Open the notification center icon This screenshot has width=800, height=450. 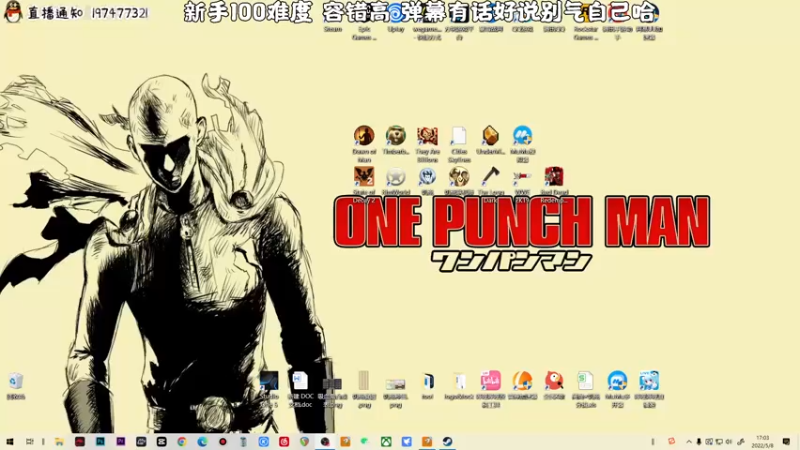[x=786, y=442]
